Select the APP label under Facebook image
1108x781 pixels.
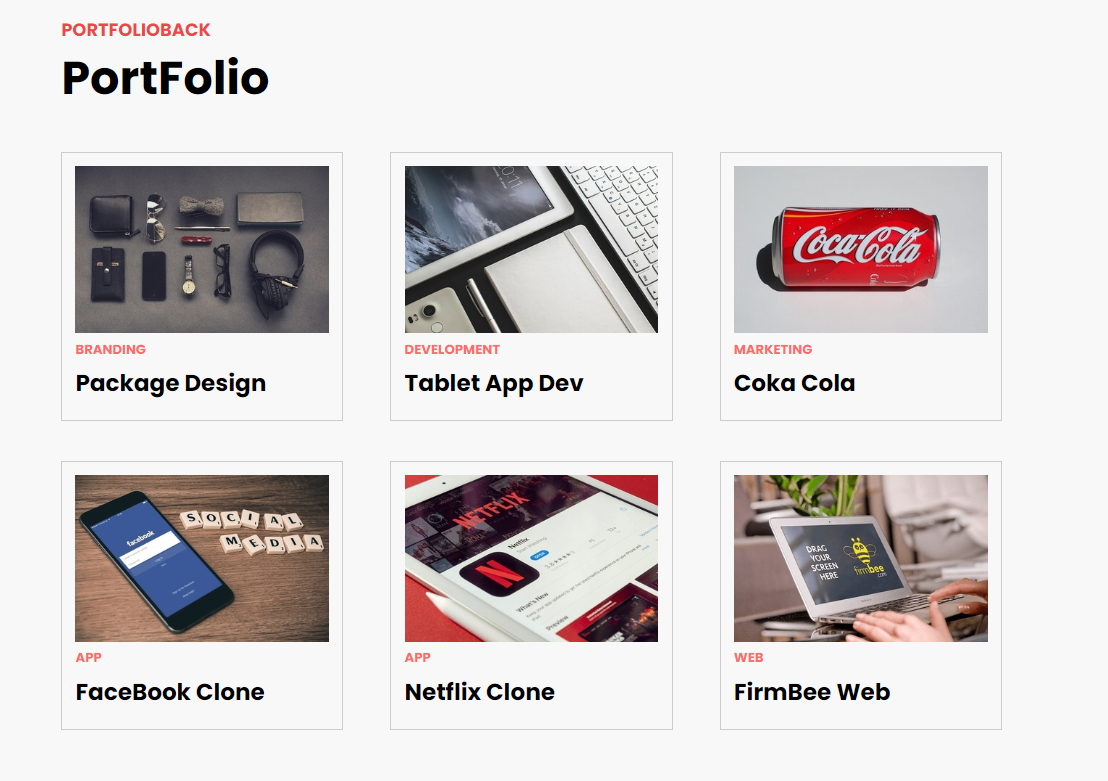[x=88, y=657]
